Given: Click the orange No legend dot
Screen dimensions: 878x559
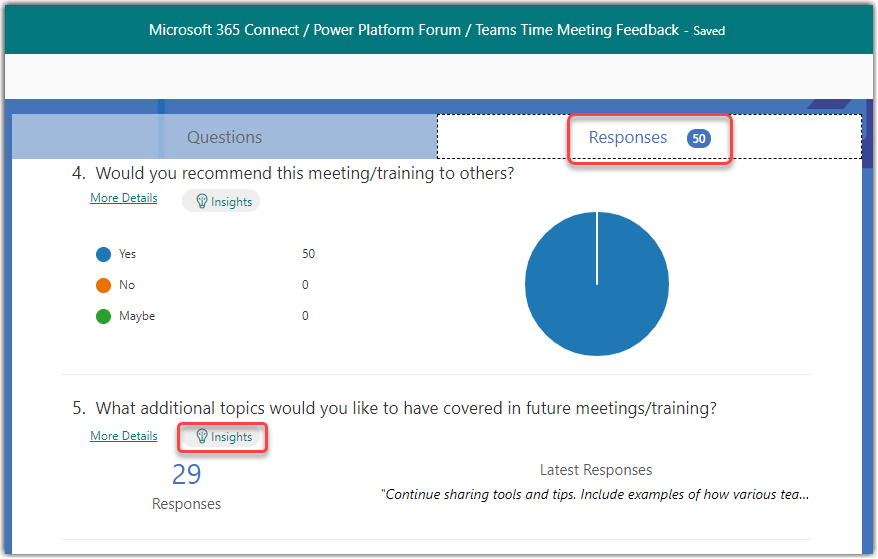Looking at the screenshot, I should click(104, 285).
